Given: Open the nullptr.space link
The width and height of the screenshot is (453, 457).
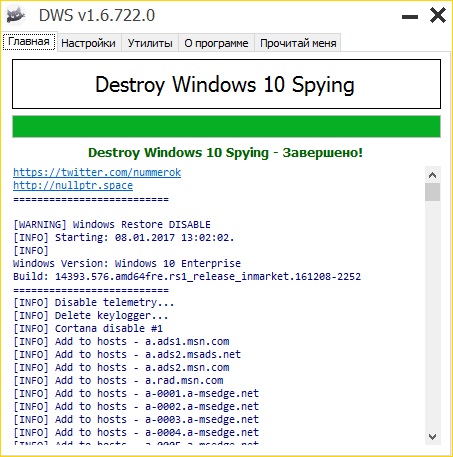Looking at the screenshot, I should coord(73,185).
